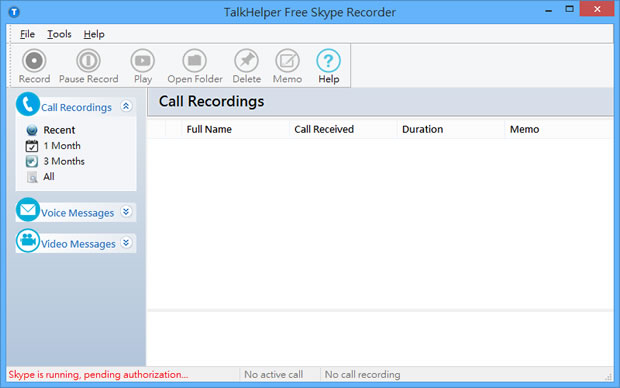The image size is (620, 388).
Task: Click the Delete pushpin icon
Action: [x=246, y=61]
